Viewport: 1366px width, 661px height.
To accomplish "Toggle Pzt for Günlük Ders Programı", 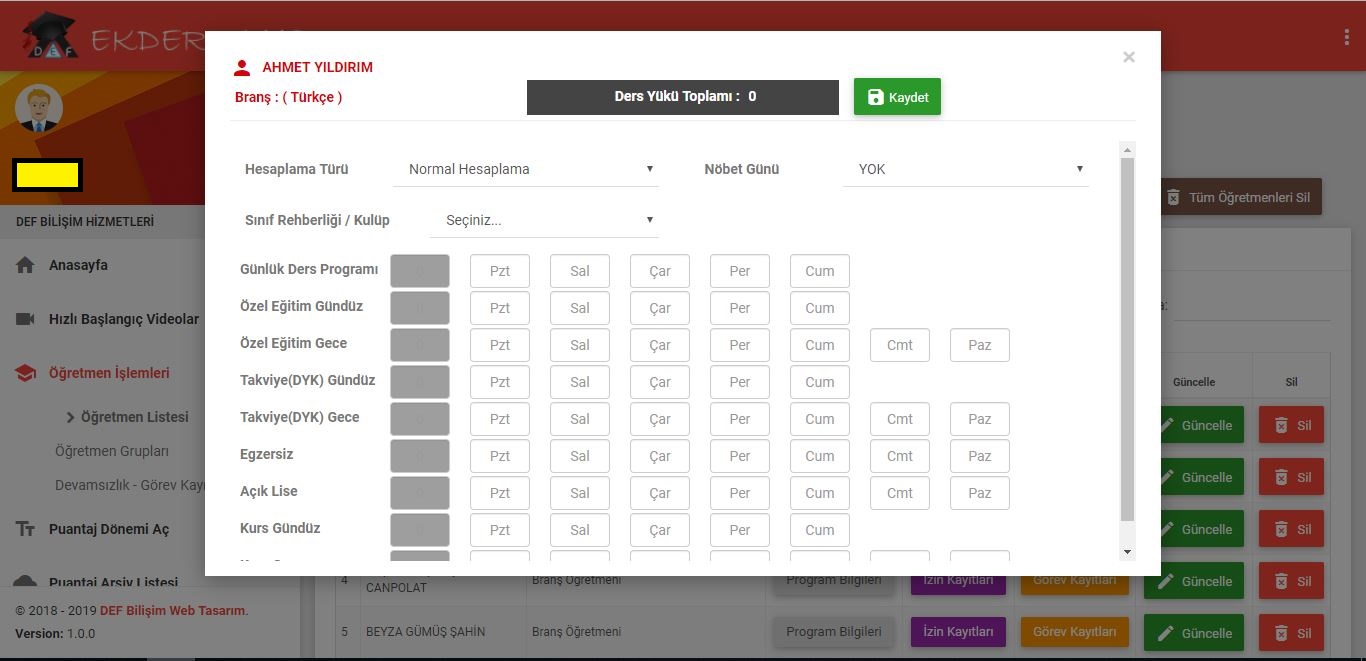I will coord(500,271).
